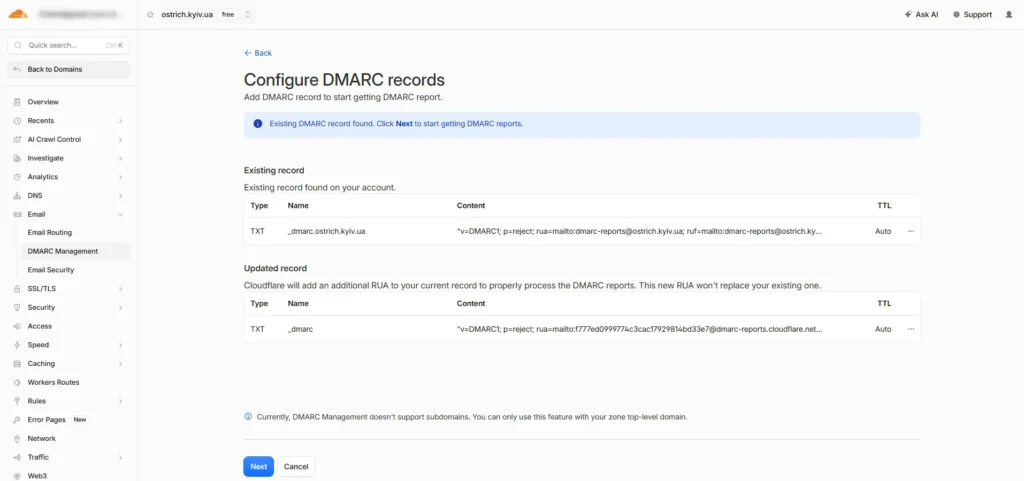
Task: Click the SSL/TLS lock icon
Action: 17,288
